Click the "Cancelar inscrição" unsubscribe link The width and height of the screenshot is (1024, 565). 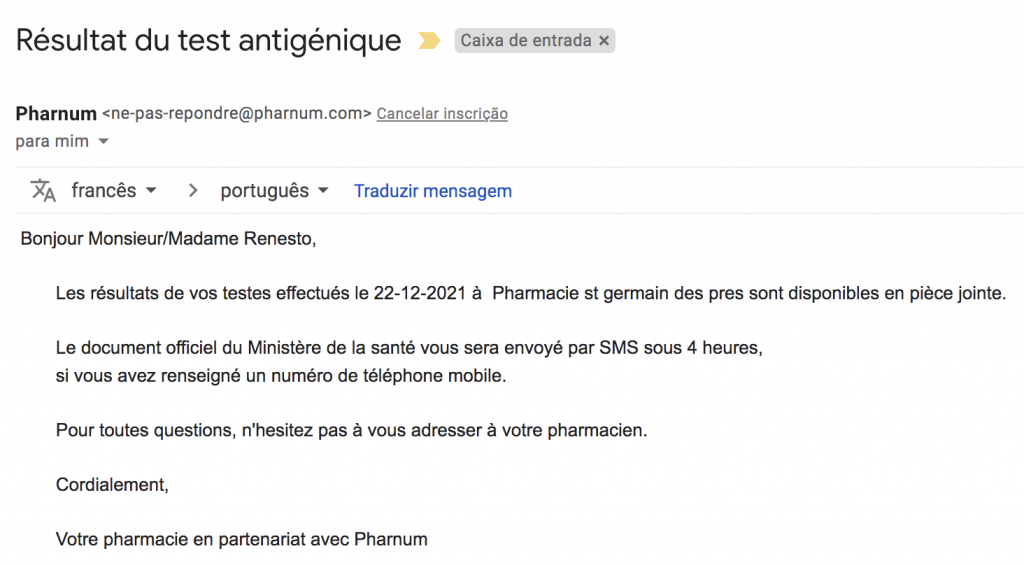442,114
